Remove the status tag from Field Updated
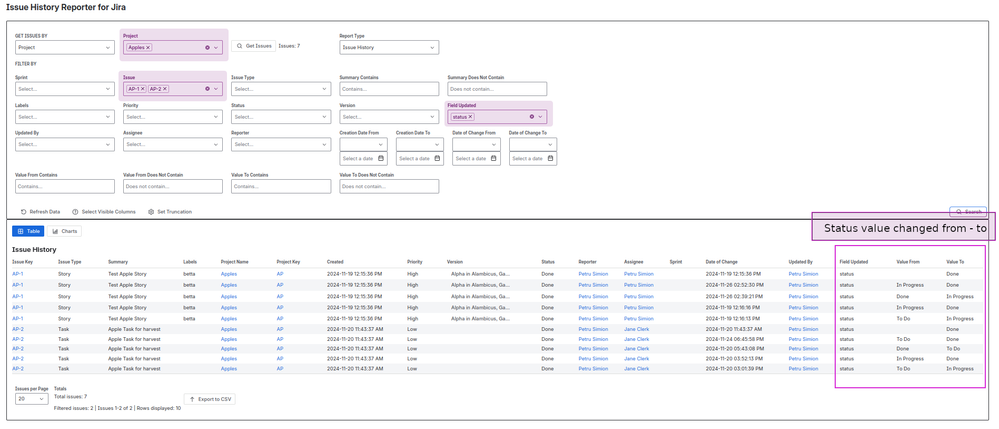This screenshot has width=999, height=429. tap(470, 117)
